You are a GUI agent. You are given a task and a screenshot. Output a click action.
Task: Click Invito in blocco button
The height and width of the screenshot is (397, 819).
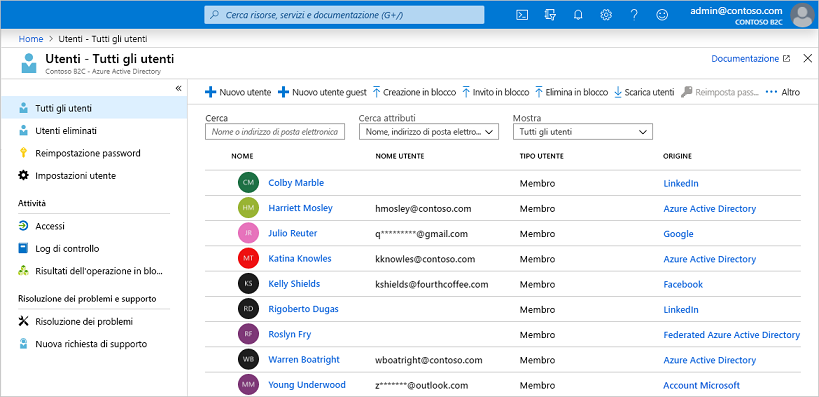(496, 92)
